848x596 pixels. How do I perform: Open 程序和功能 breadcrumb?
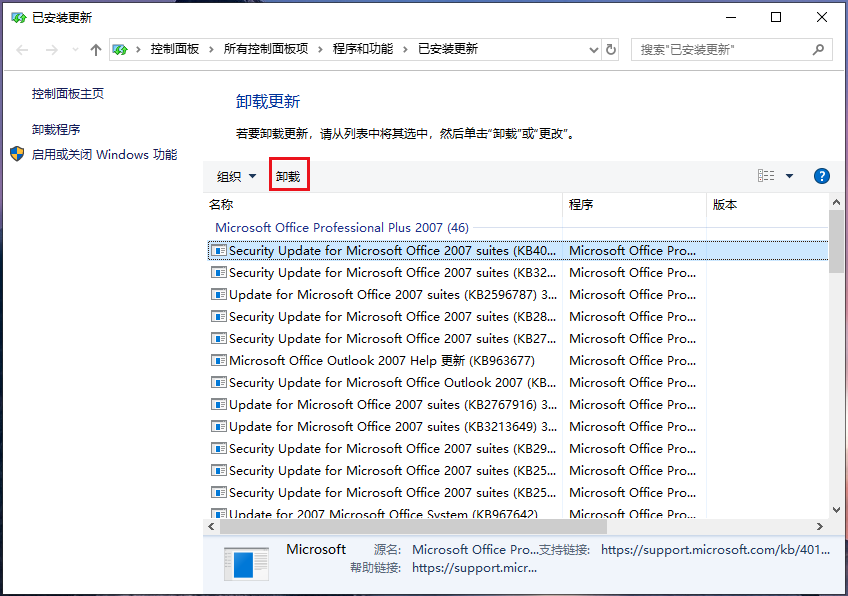pos(363,49)
